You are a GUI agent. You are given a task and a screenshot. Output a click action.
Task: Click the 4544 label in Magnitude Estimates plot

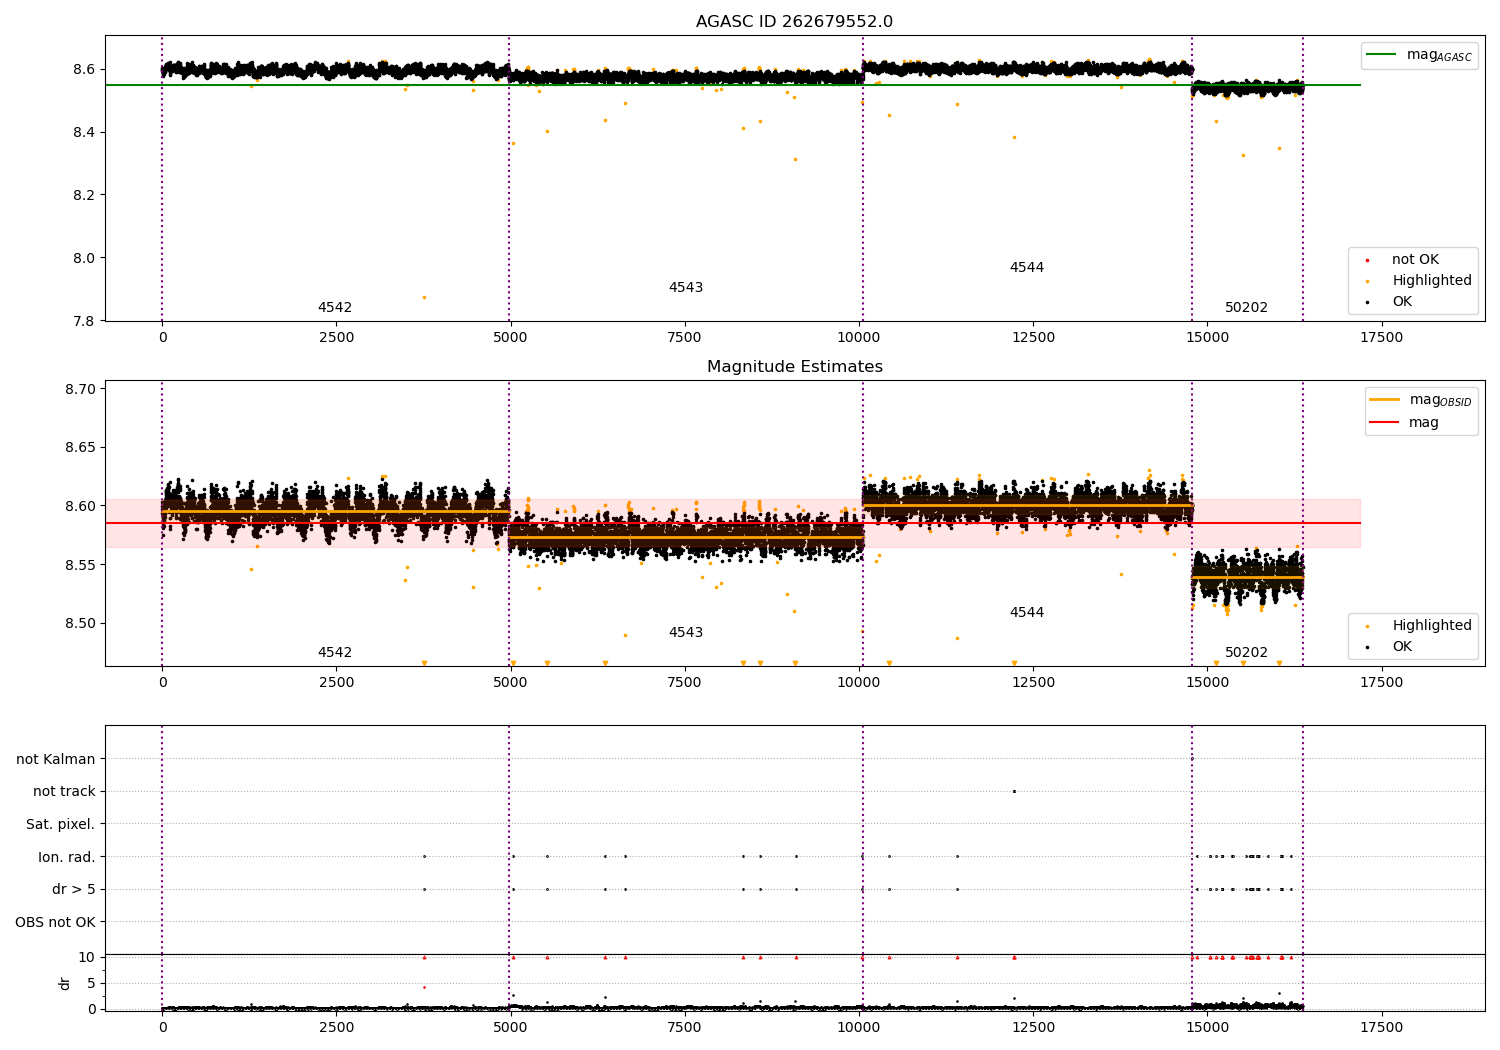[x=1027, y=613]
